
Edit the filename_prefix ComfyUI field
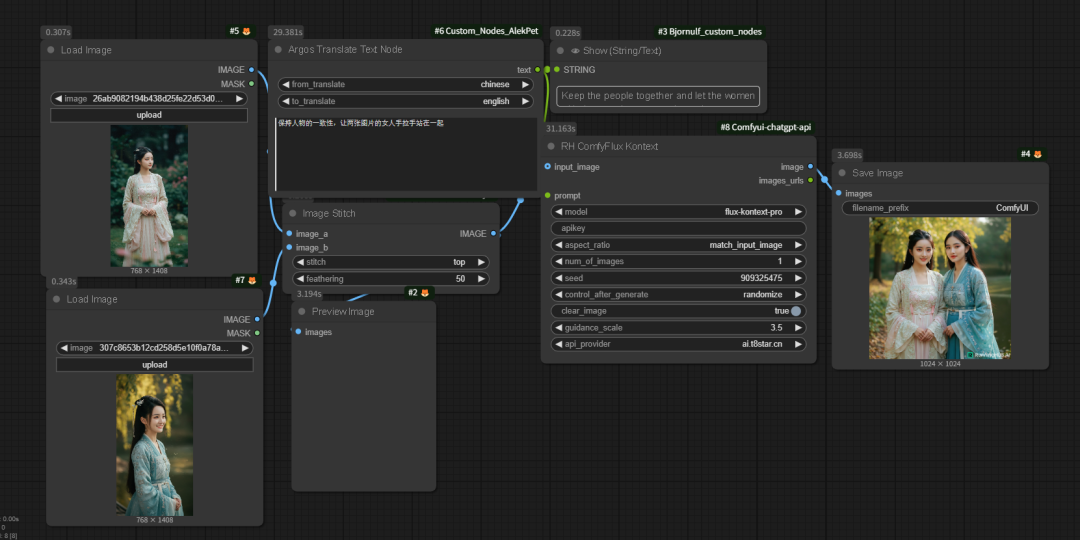pos(940,208)
